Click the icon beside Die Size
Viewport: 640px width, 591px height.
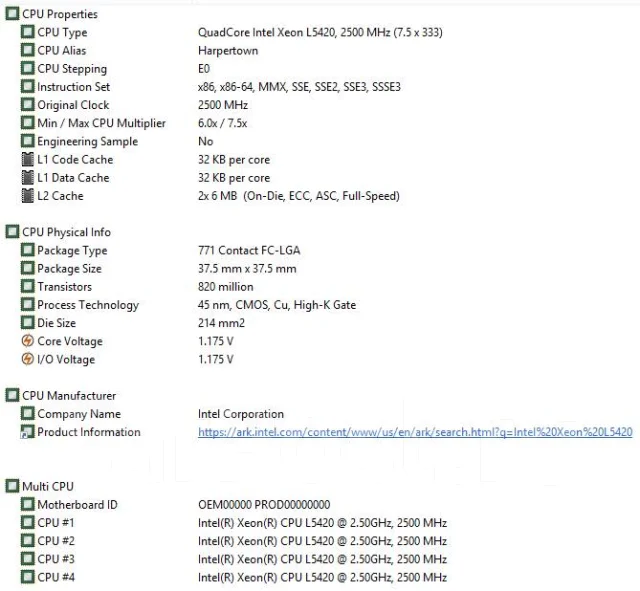[x=27, y=322]
